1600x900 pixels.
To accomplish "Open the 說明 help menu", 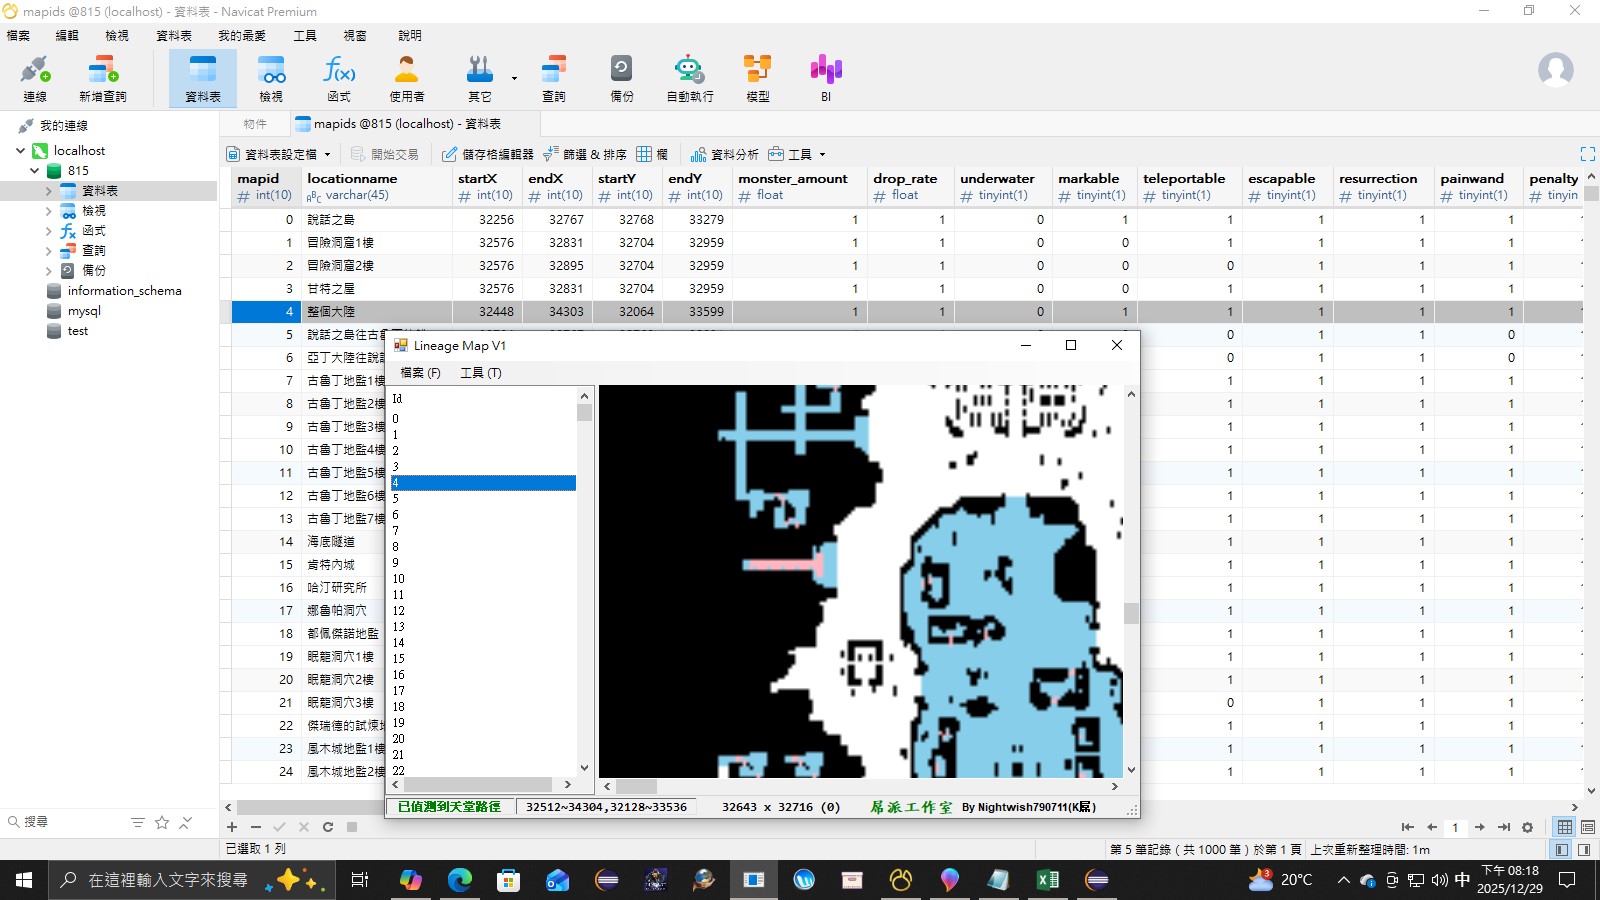I will tap(410, 36).
